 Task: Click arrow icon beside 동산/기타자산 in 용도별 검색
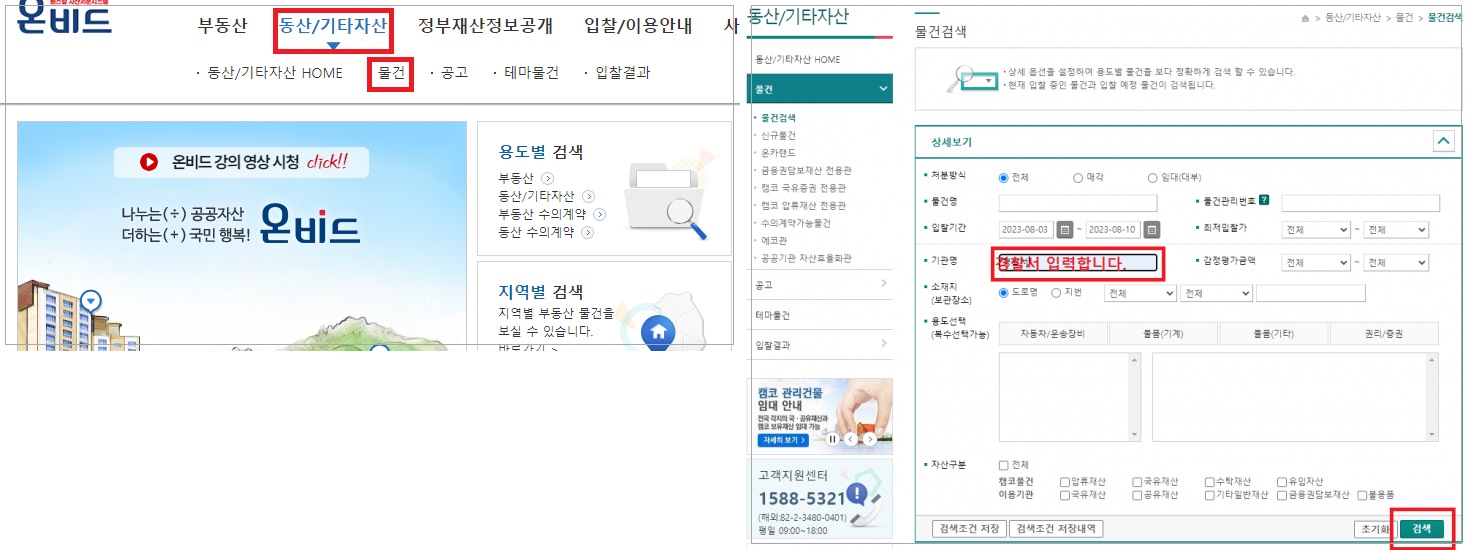click(588, 197)
